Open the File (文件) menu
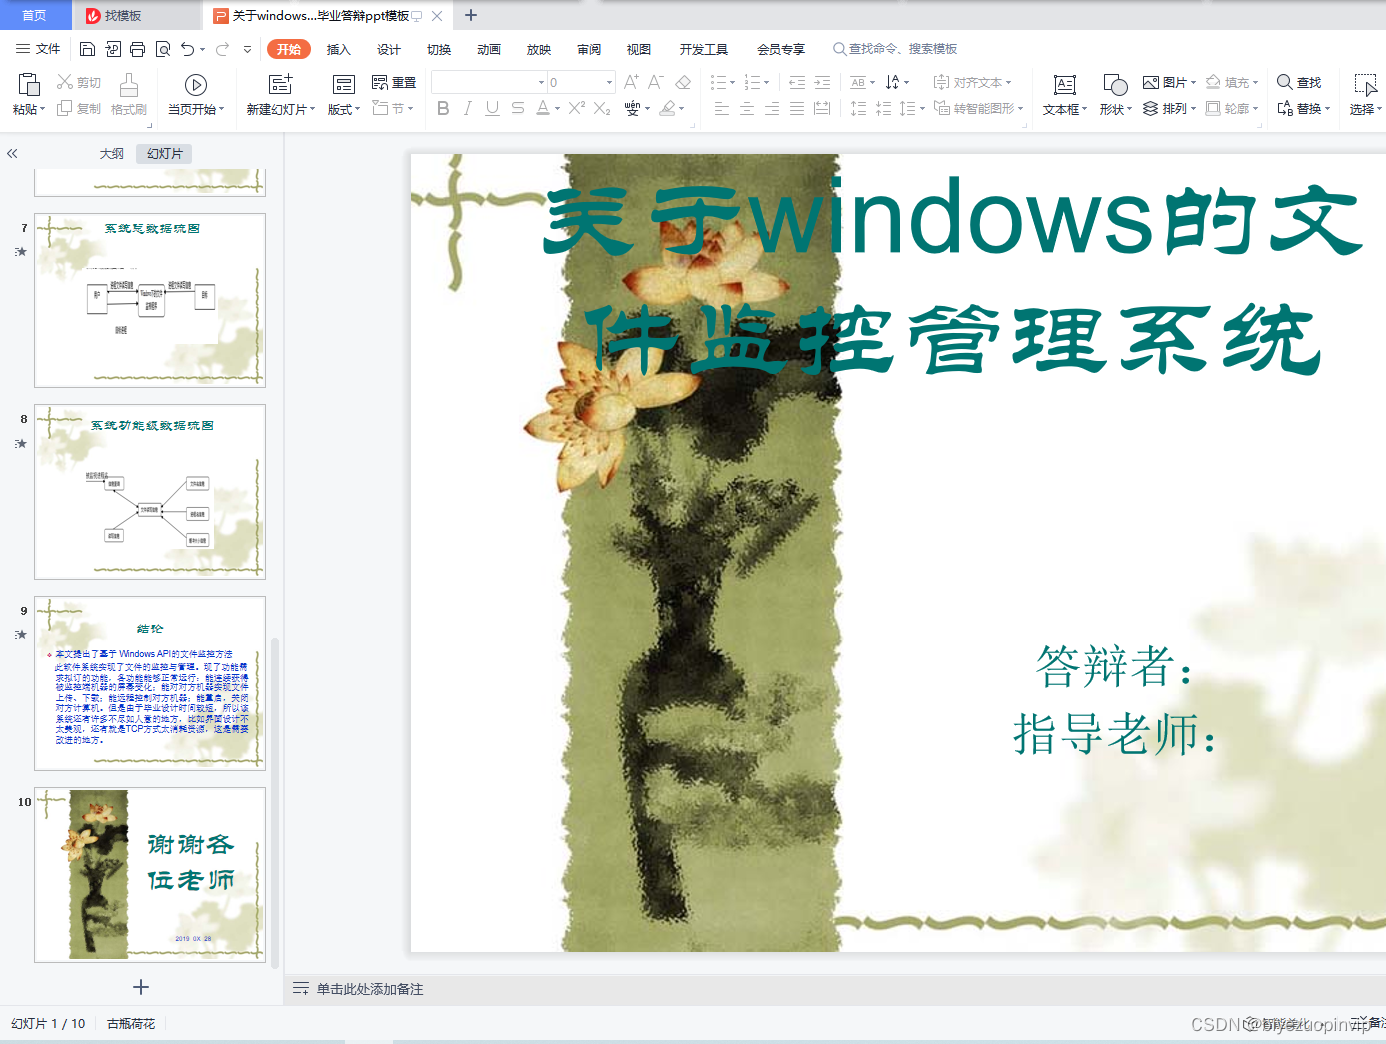The image size is (1386, 1044). [38, 49]
